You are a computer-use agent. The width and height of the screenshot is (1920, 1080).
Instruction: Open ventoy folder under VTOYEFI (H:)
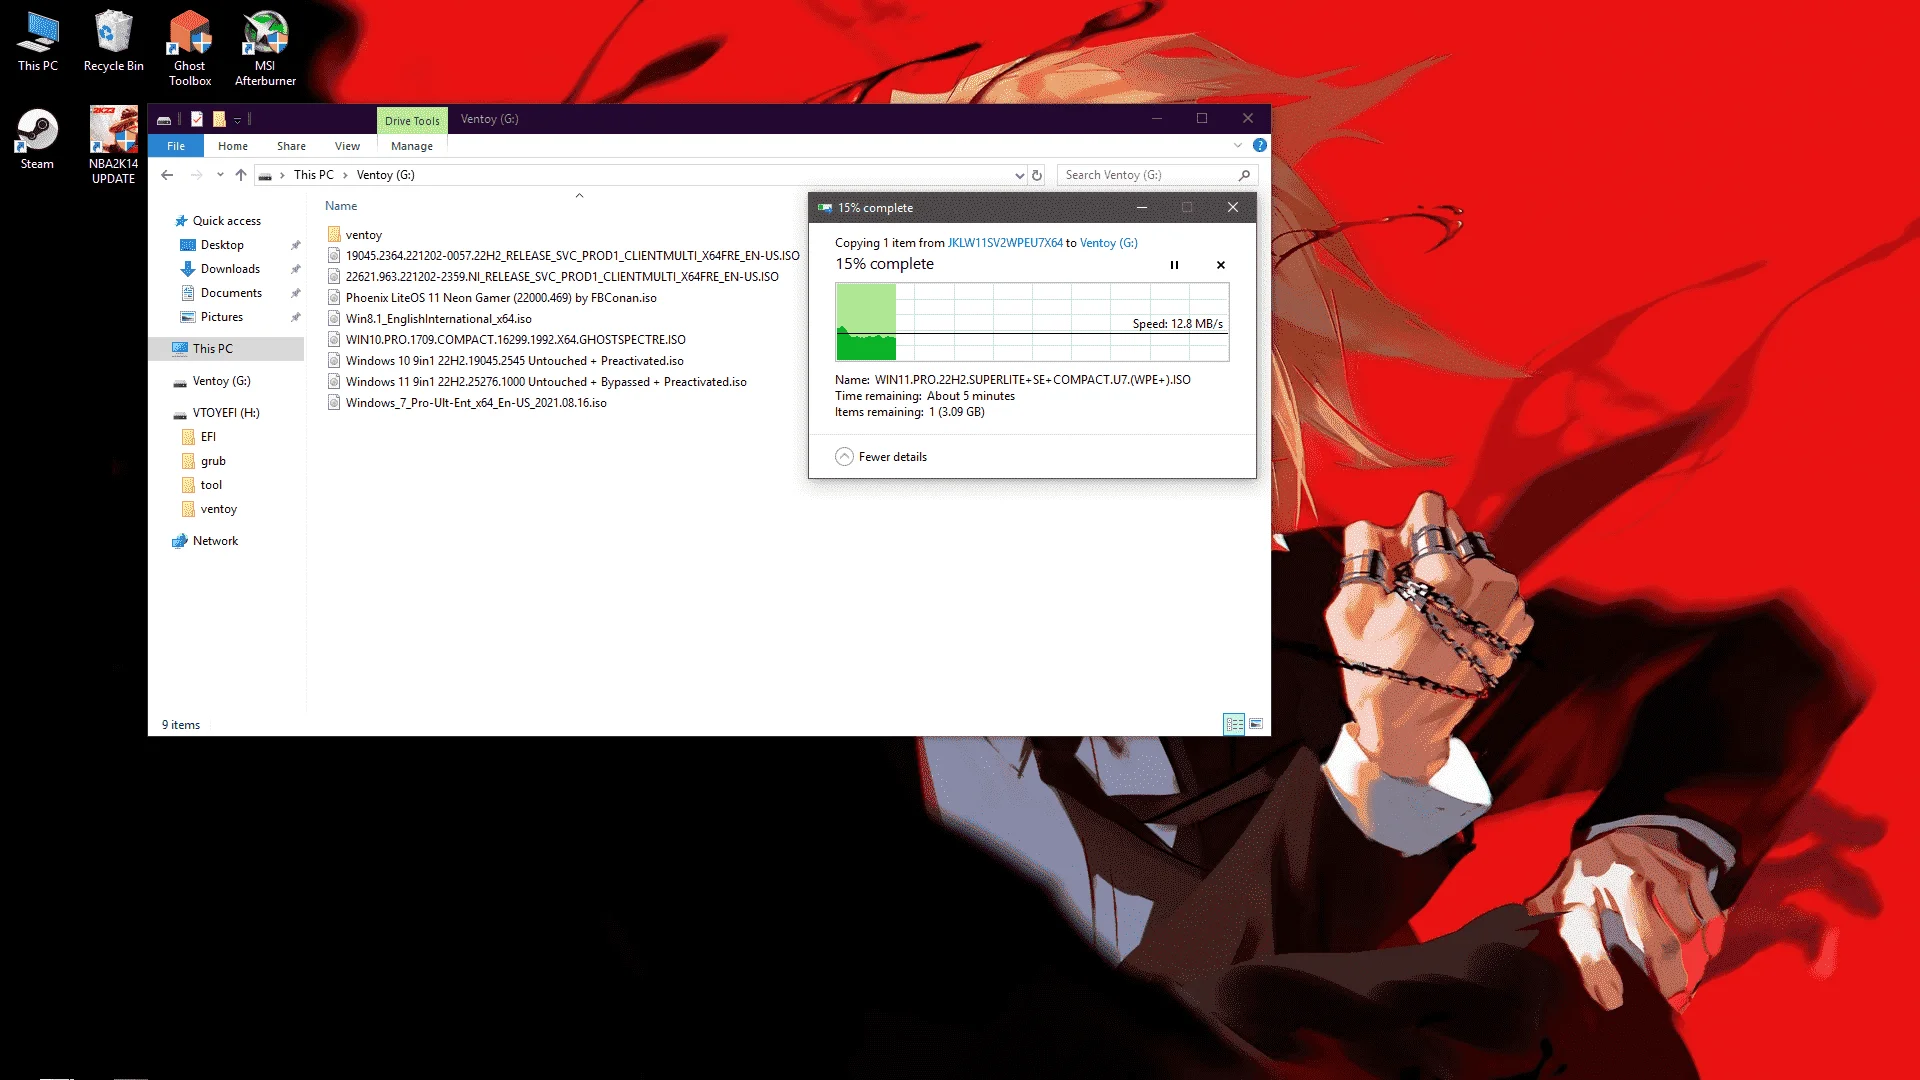coord(218,509)
